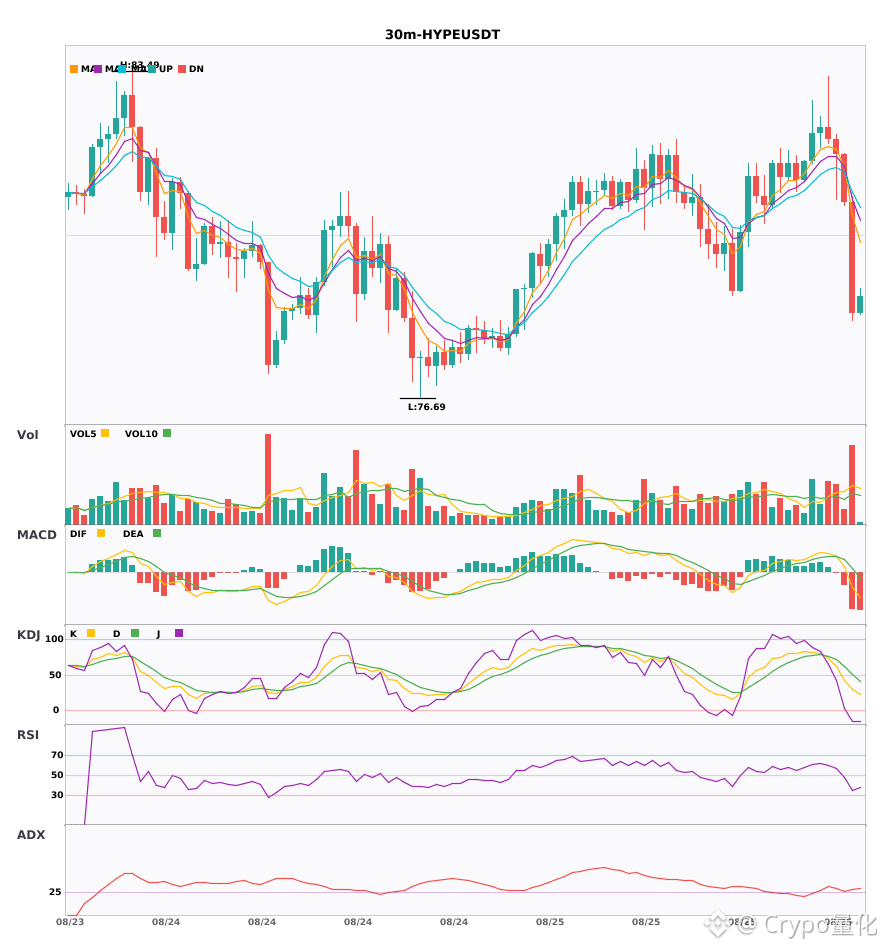Image resolution: width=885 pixels, height=950 pixels.
Task: Click the yellow VOL5 legend swatch
Action: [105, 433]
